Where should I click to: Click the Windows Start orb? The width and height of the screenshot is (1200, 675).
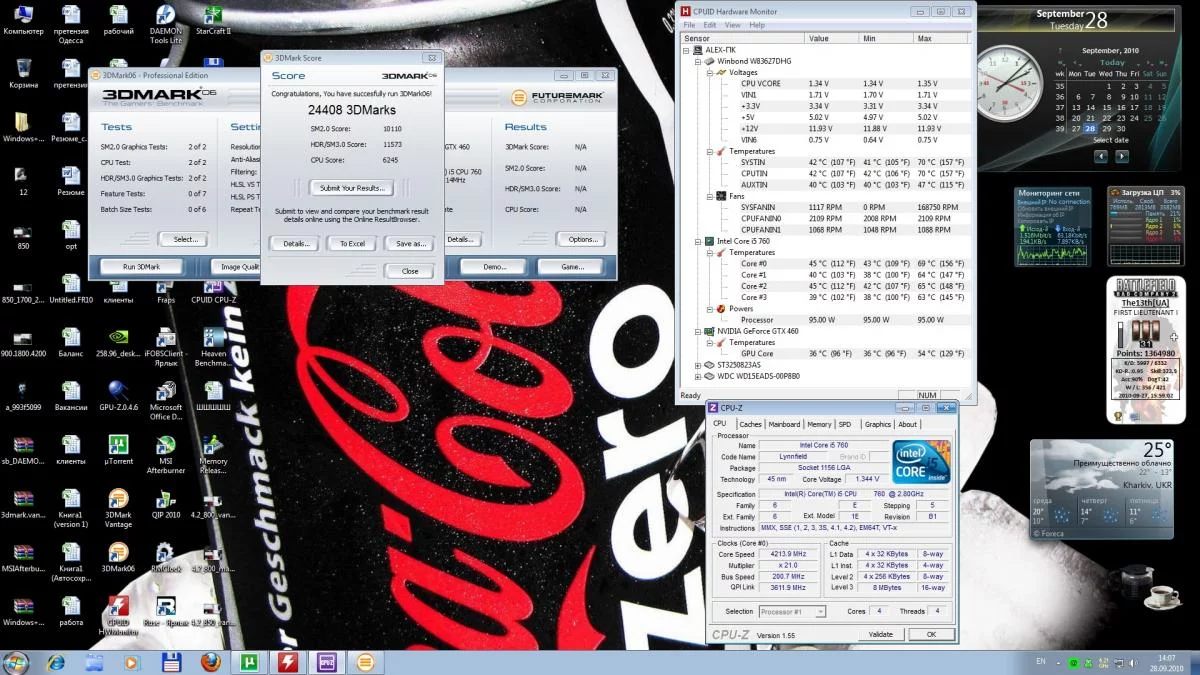(x=17, y=662)
